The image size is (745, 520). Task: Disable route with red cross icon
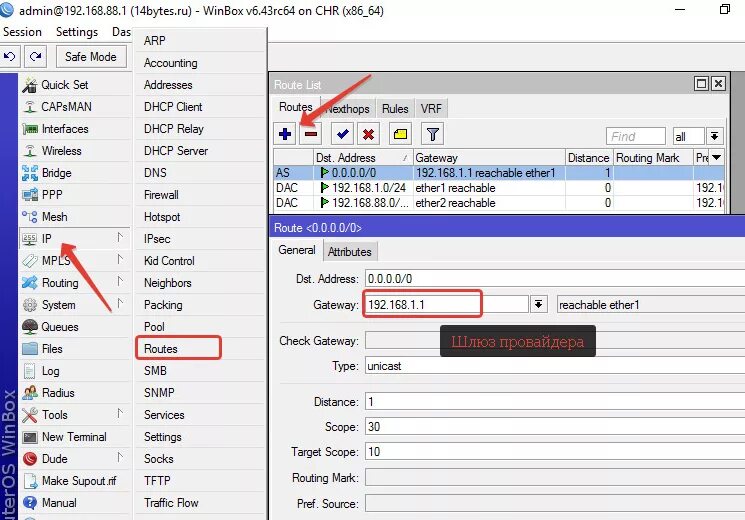click(368, 134)
